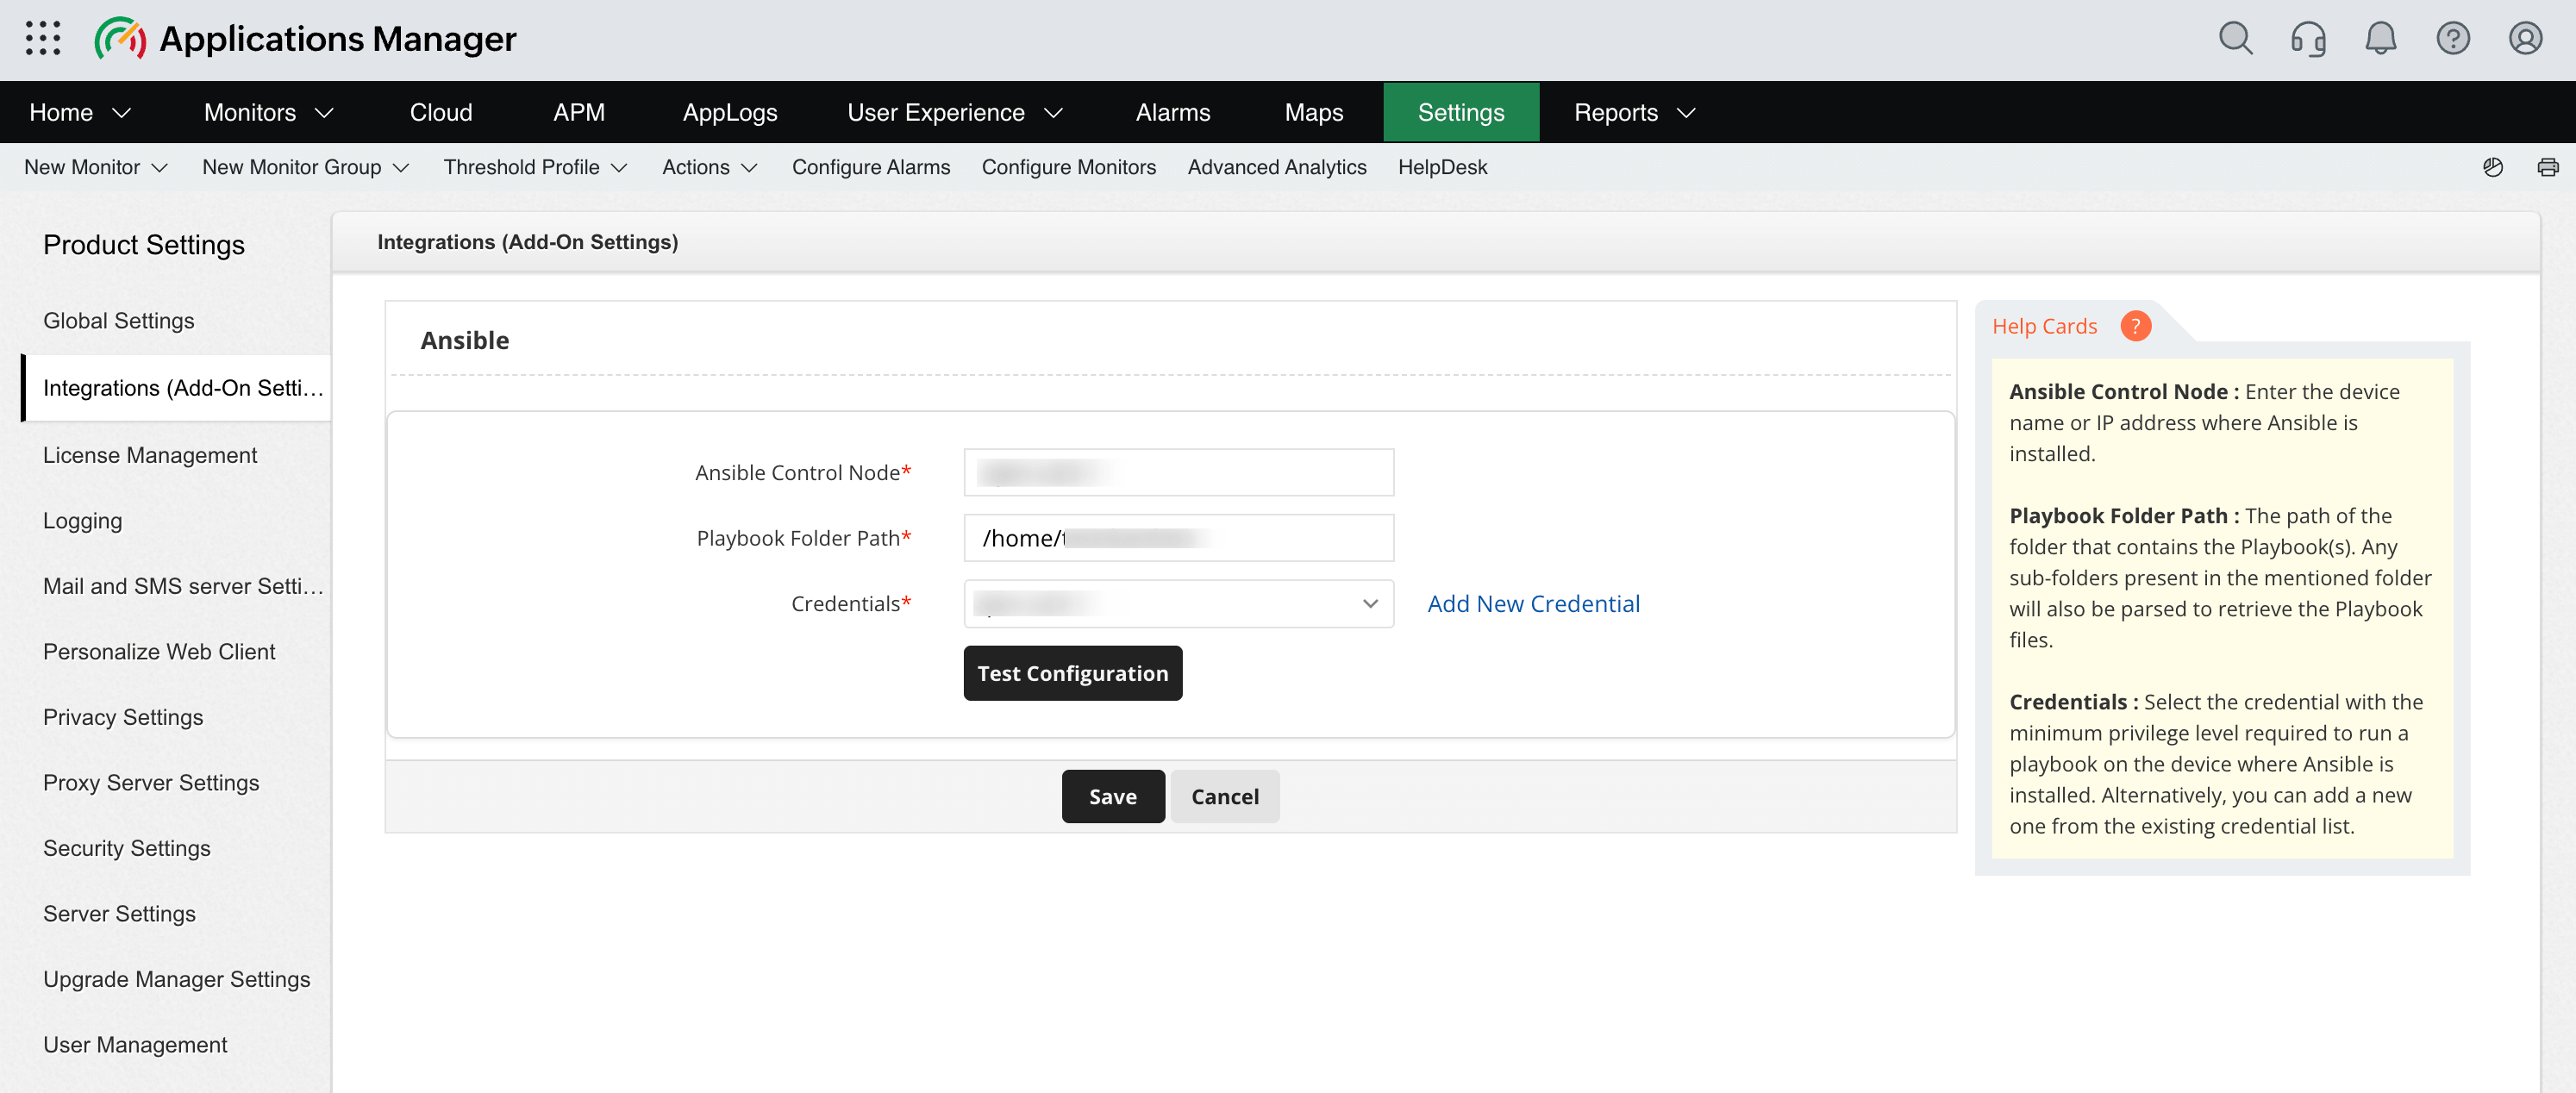
Task: Open the New Monitor Group dropdown
Action: (x=306, y=167)
